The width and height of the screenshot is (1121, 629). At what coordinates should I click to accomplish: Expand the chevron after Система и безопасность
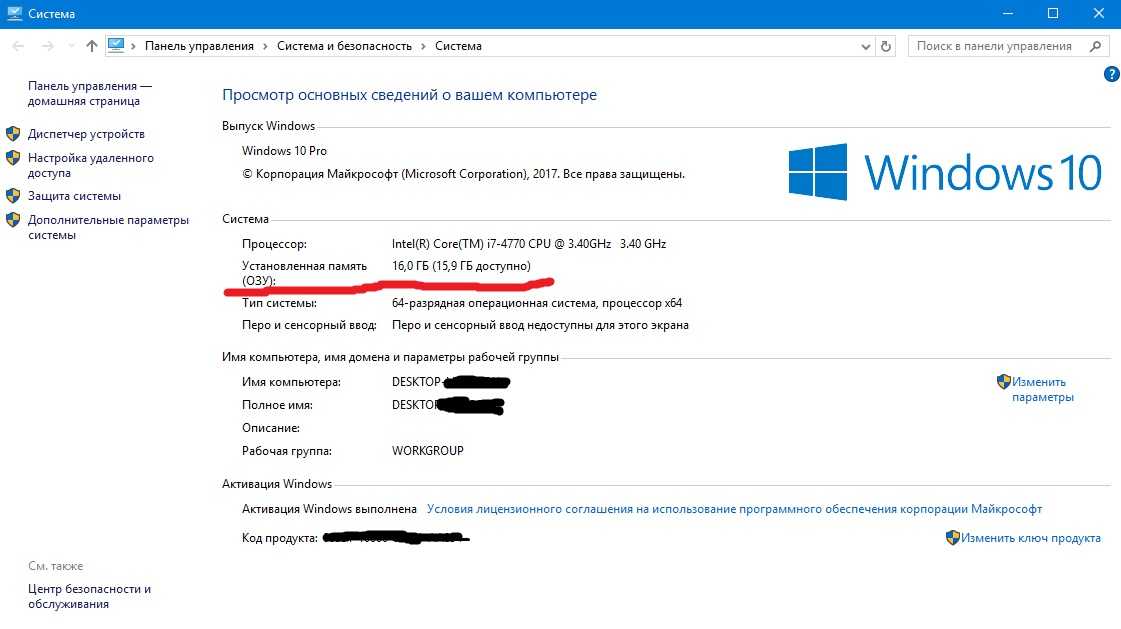coord(423,46)
